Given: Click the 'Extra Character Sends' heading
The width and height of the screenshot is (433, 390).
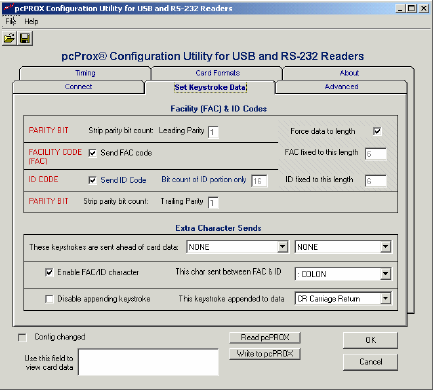Looking at the screenshot, I should coord(218,228).
